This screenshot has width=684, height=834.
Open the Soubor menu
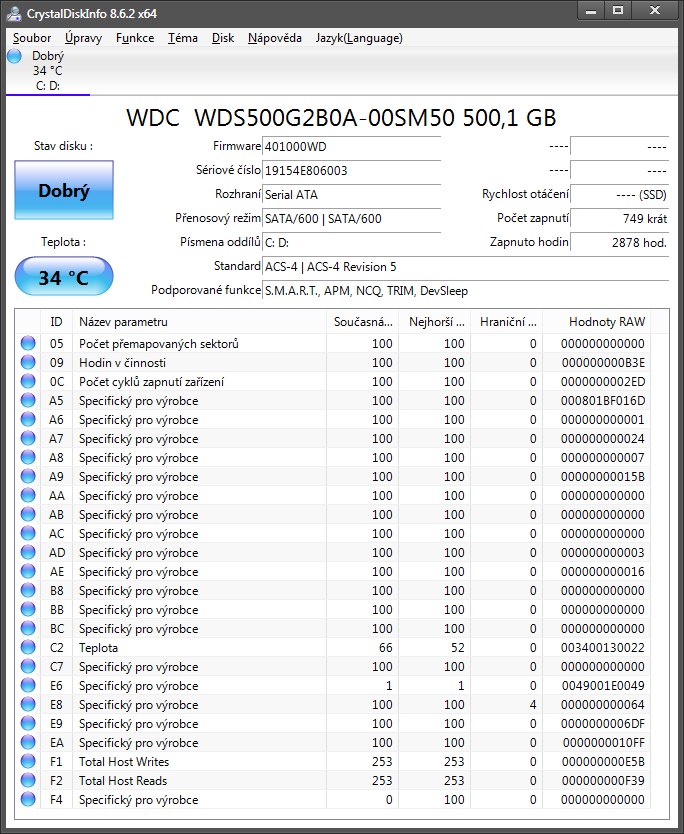click(x=32, y=38)
